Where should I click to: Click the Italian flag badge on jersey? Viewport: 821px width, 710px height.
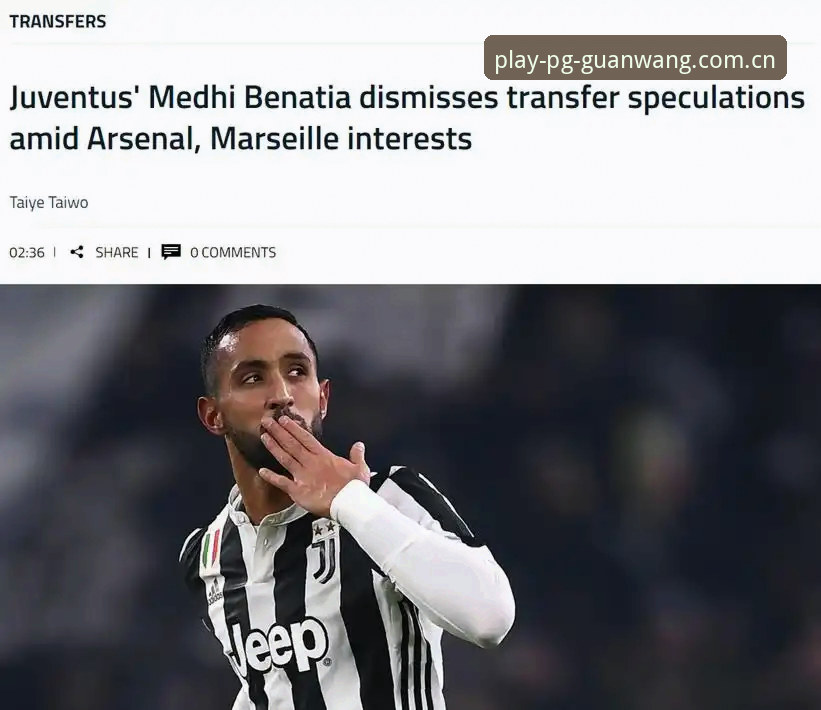211,550
